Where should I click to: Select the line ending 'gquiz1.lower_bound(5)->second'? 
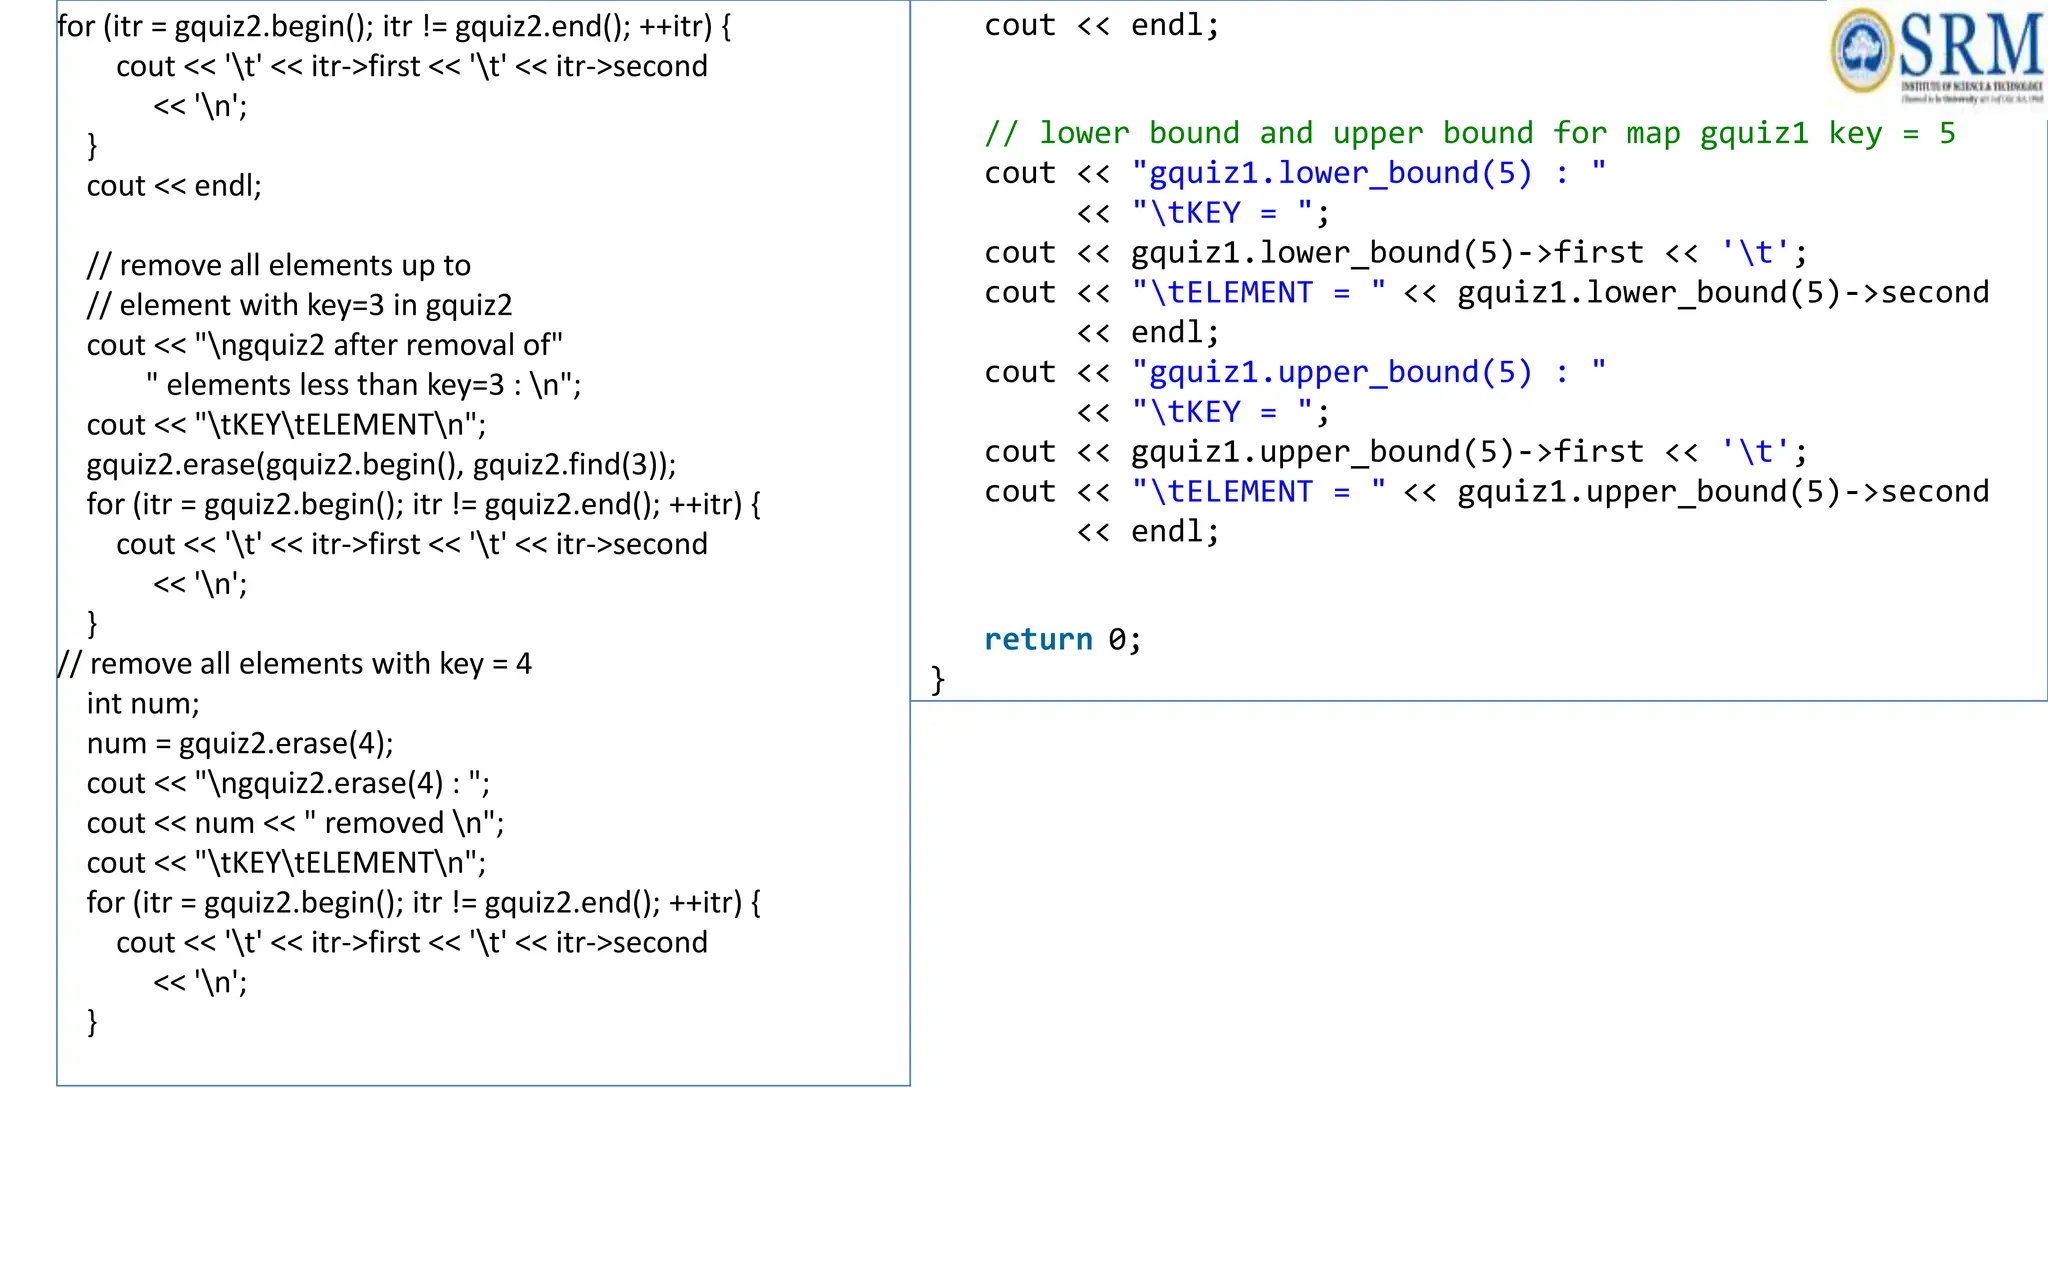tap(1487, 294)
